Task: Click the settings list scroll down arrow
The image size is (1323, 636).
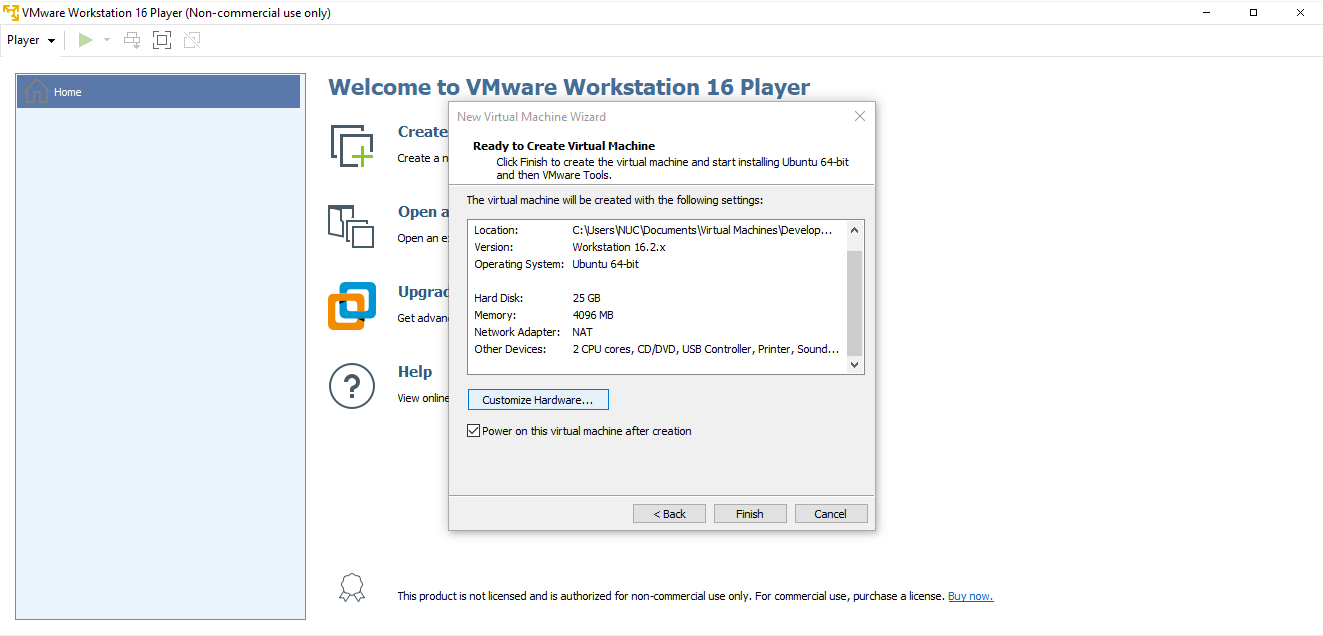Action: [x=854, y=366]
